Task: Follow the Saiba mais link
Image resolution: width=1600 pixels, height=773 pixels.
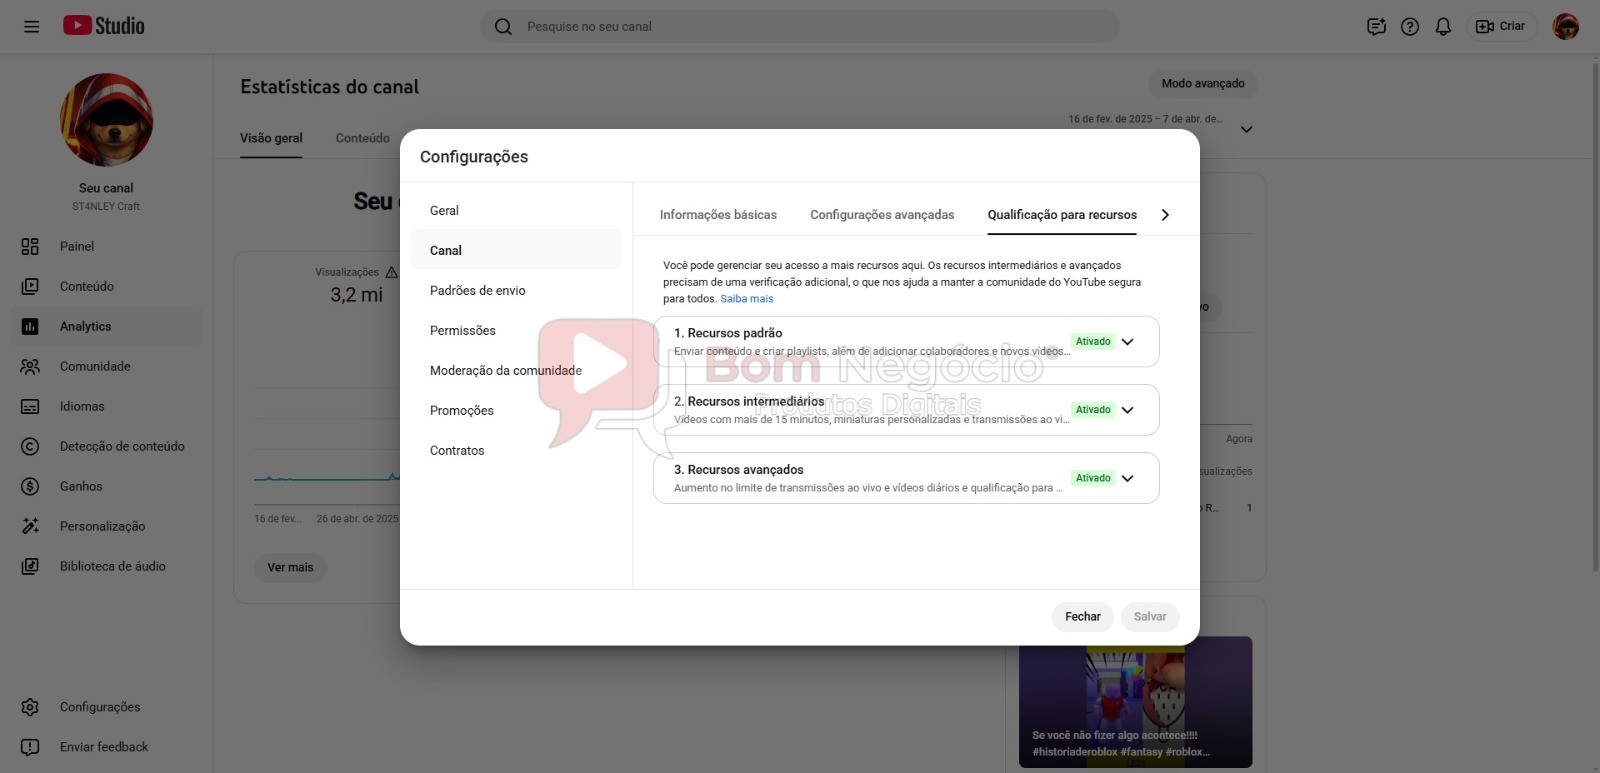Action: pos(747,299)
